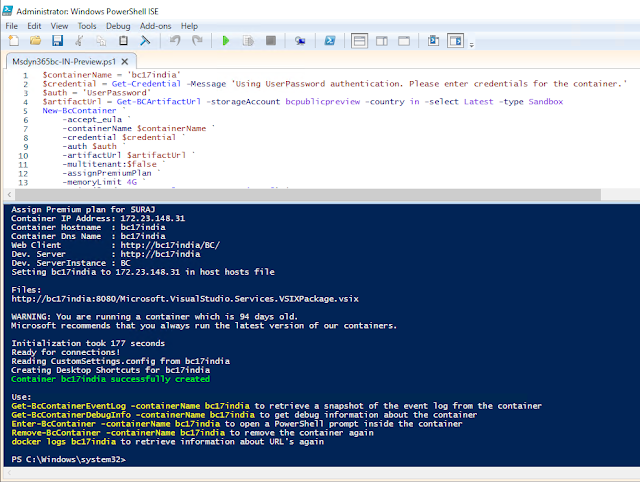Click New-BcContainer on line 5
Image resolution: width=640 pixels, height=482 pixels.
[x=79, y=111]
